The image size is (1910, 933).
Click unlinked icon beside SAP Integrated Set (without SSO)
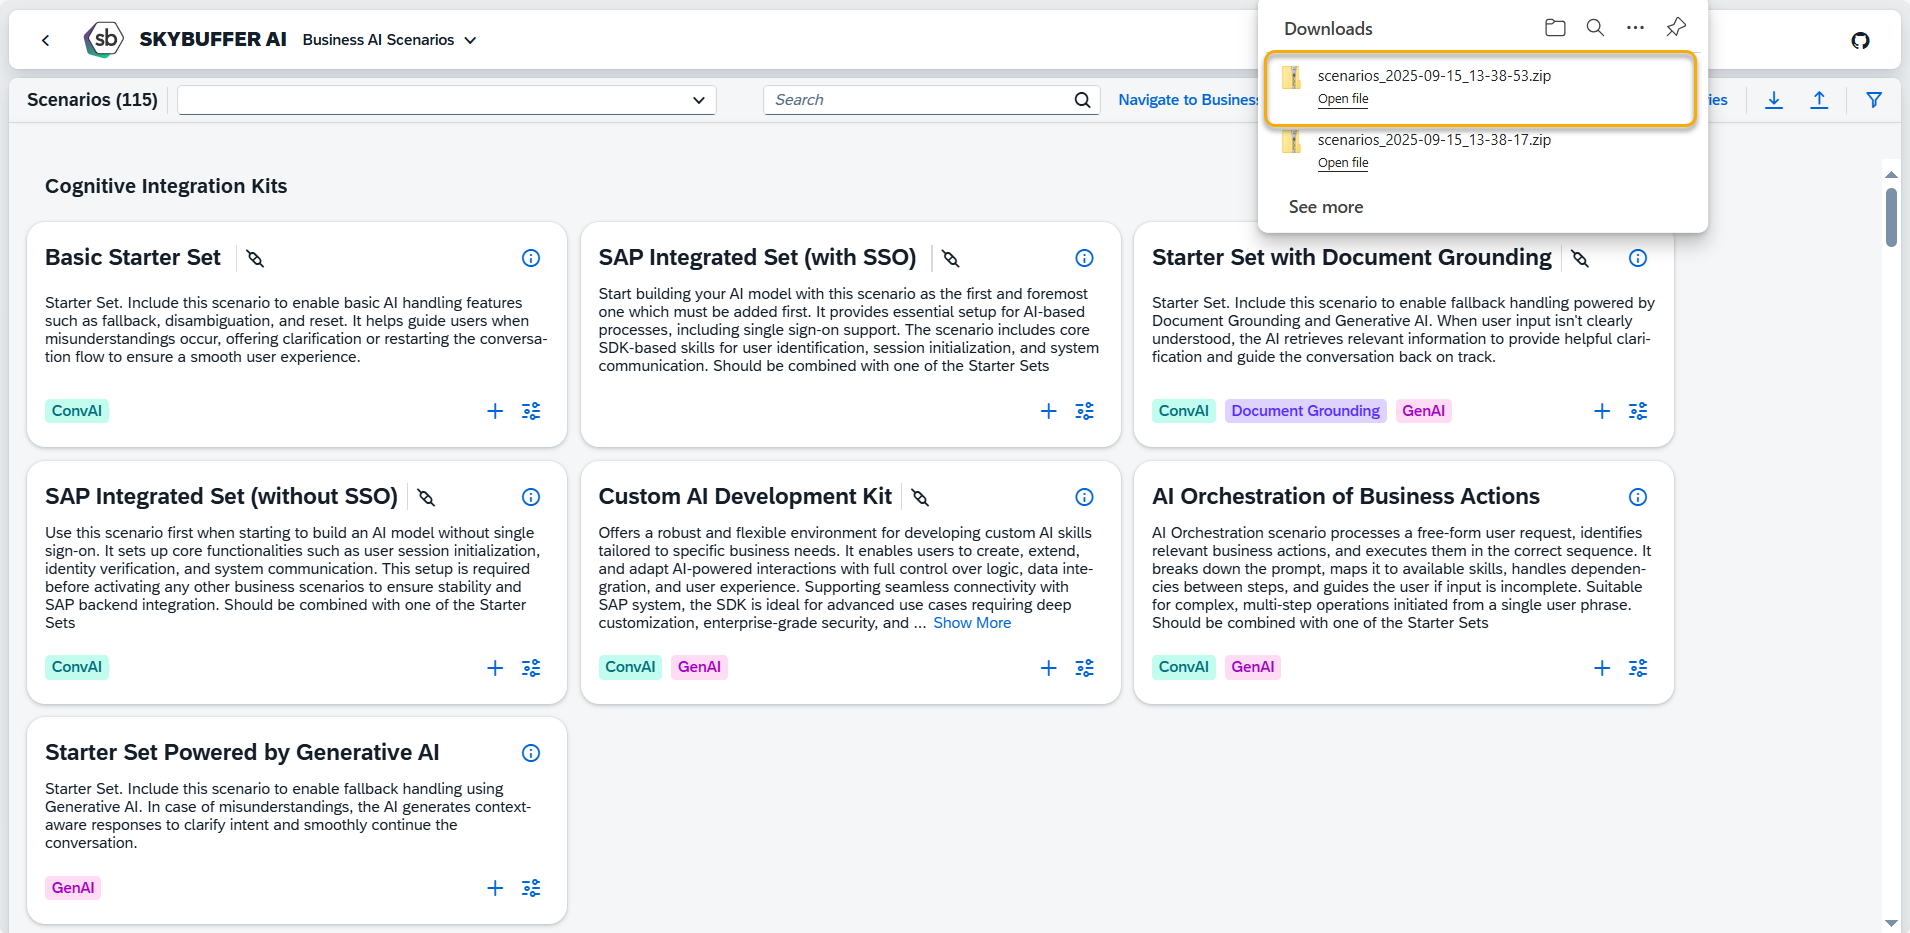point(426,497)
